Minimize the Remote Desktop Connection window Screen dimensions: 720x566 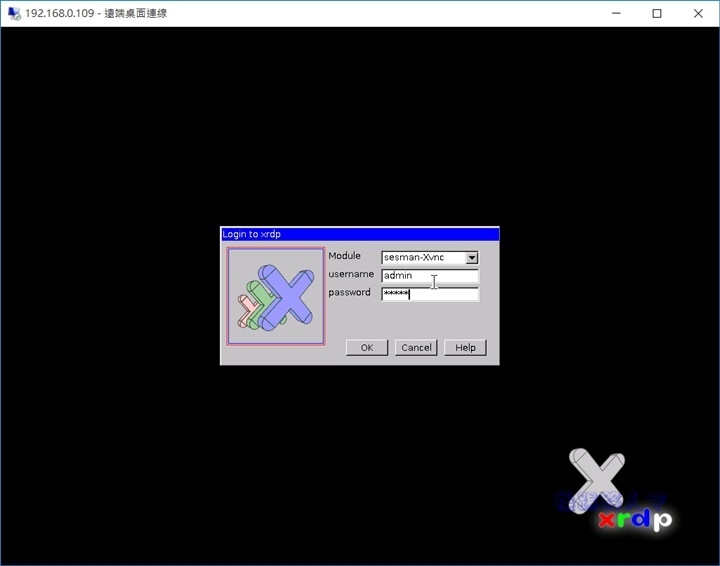[x=616, y=13]
